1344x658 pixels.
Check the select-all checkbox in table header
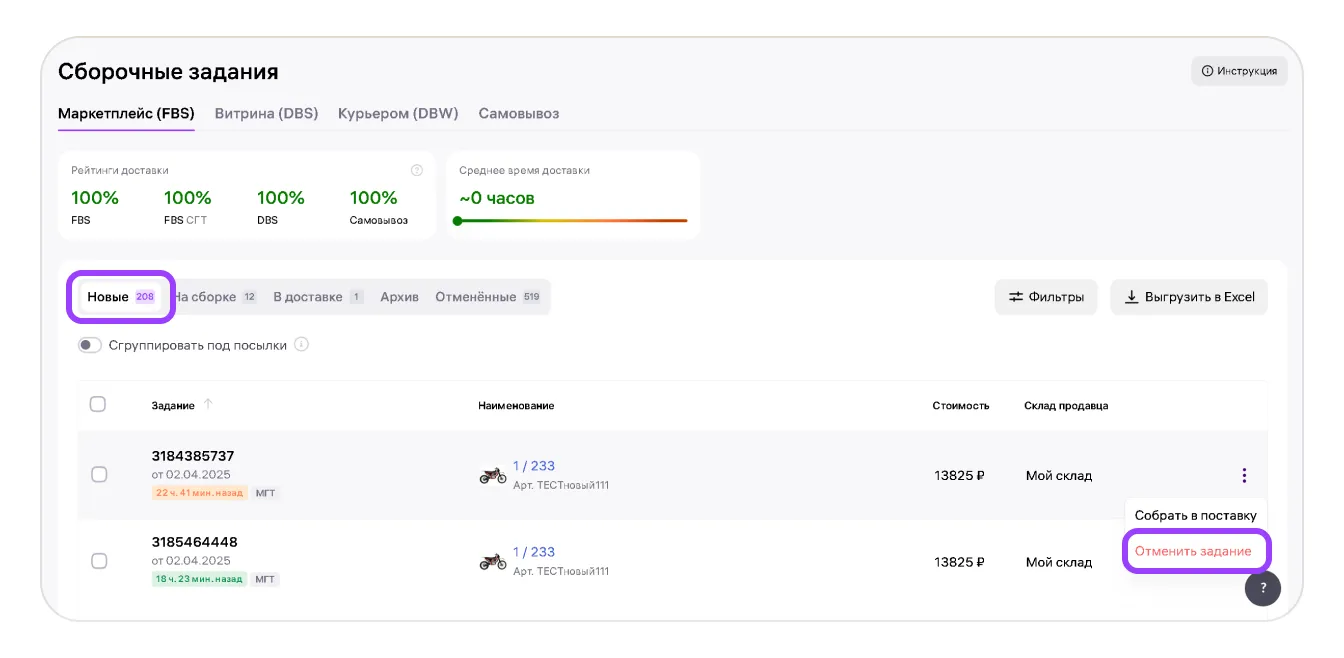pyautogui.click(x=98, y=404)
